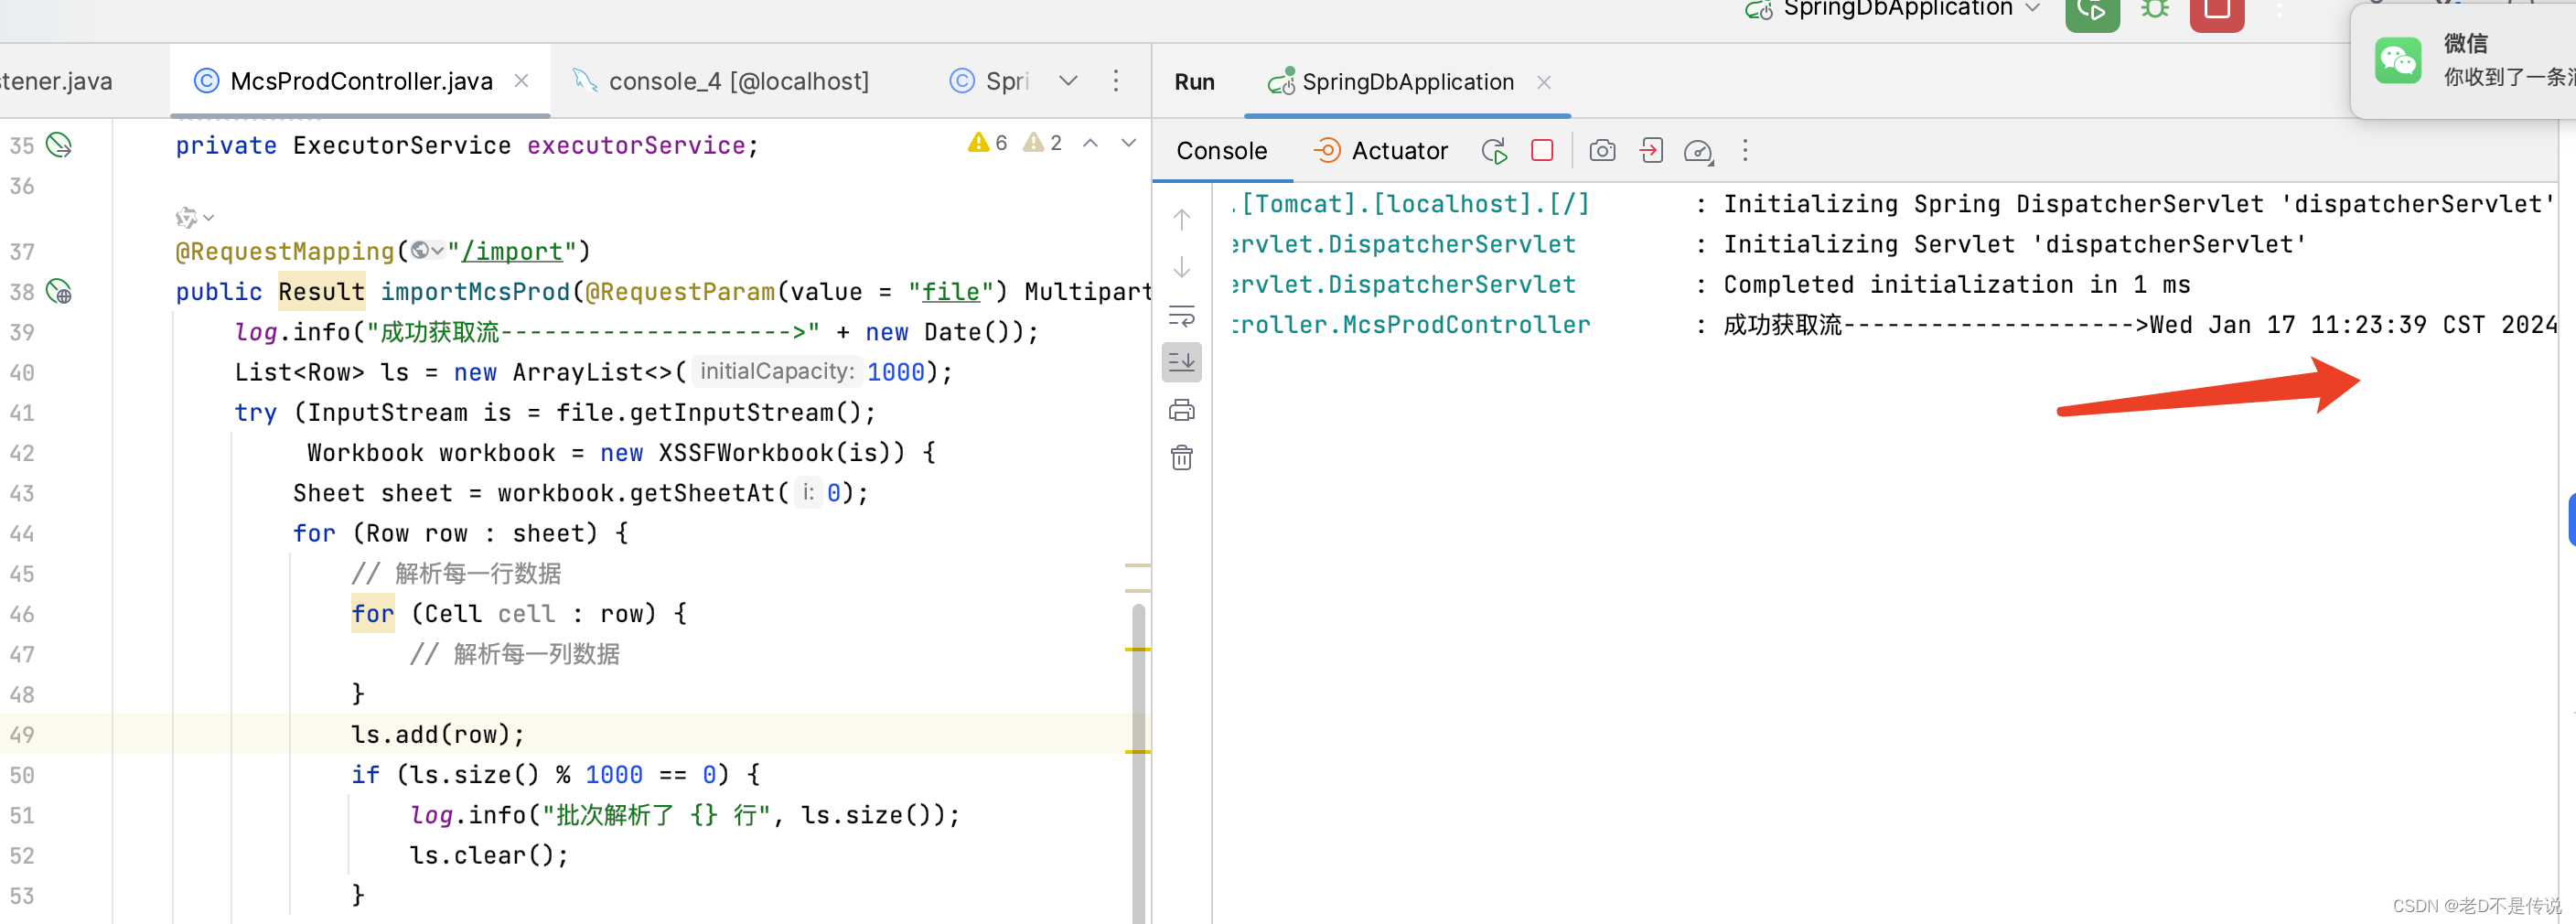Open console_4 [@localhost] tab

coord(721,81)
